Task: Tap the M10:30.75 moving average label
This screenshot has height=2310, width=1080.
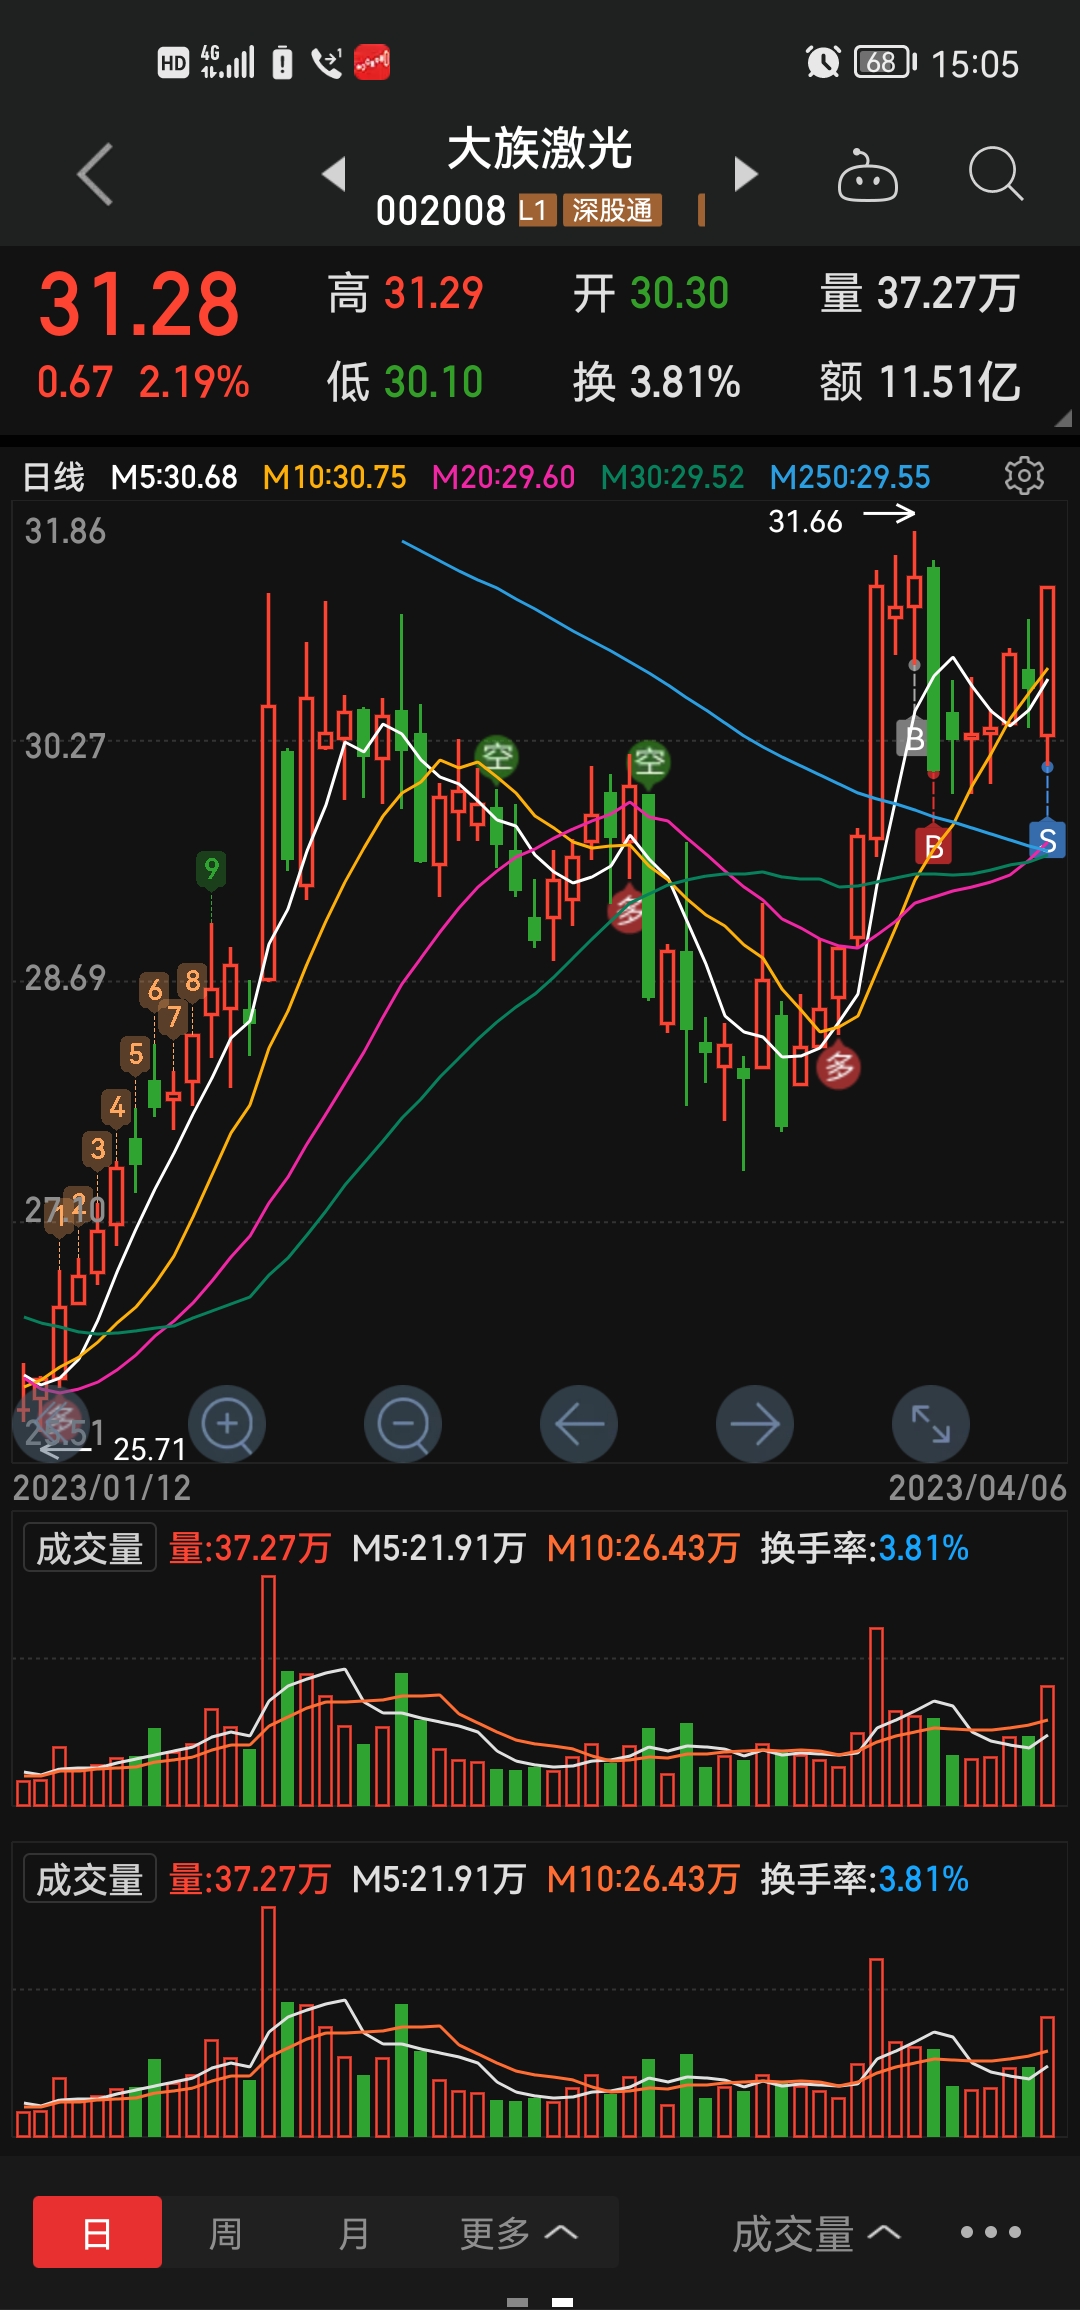Action: point(334,477)
